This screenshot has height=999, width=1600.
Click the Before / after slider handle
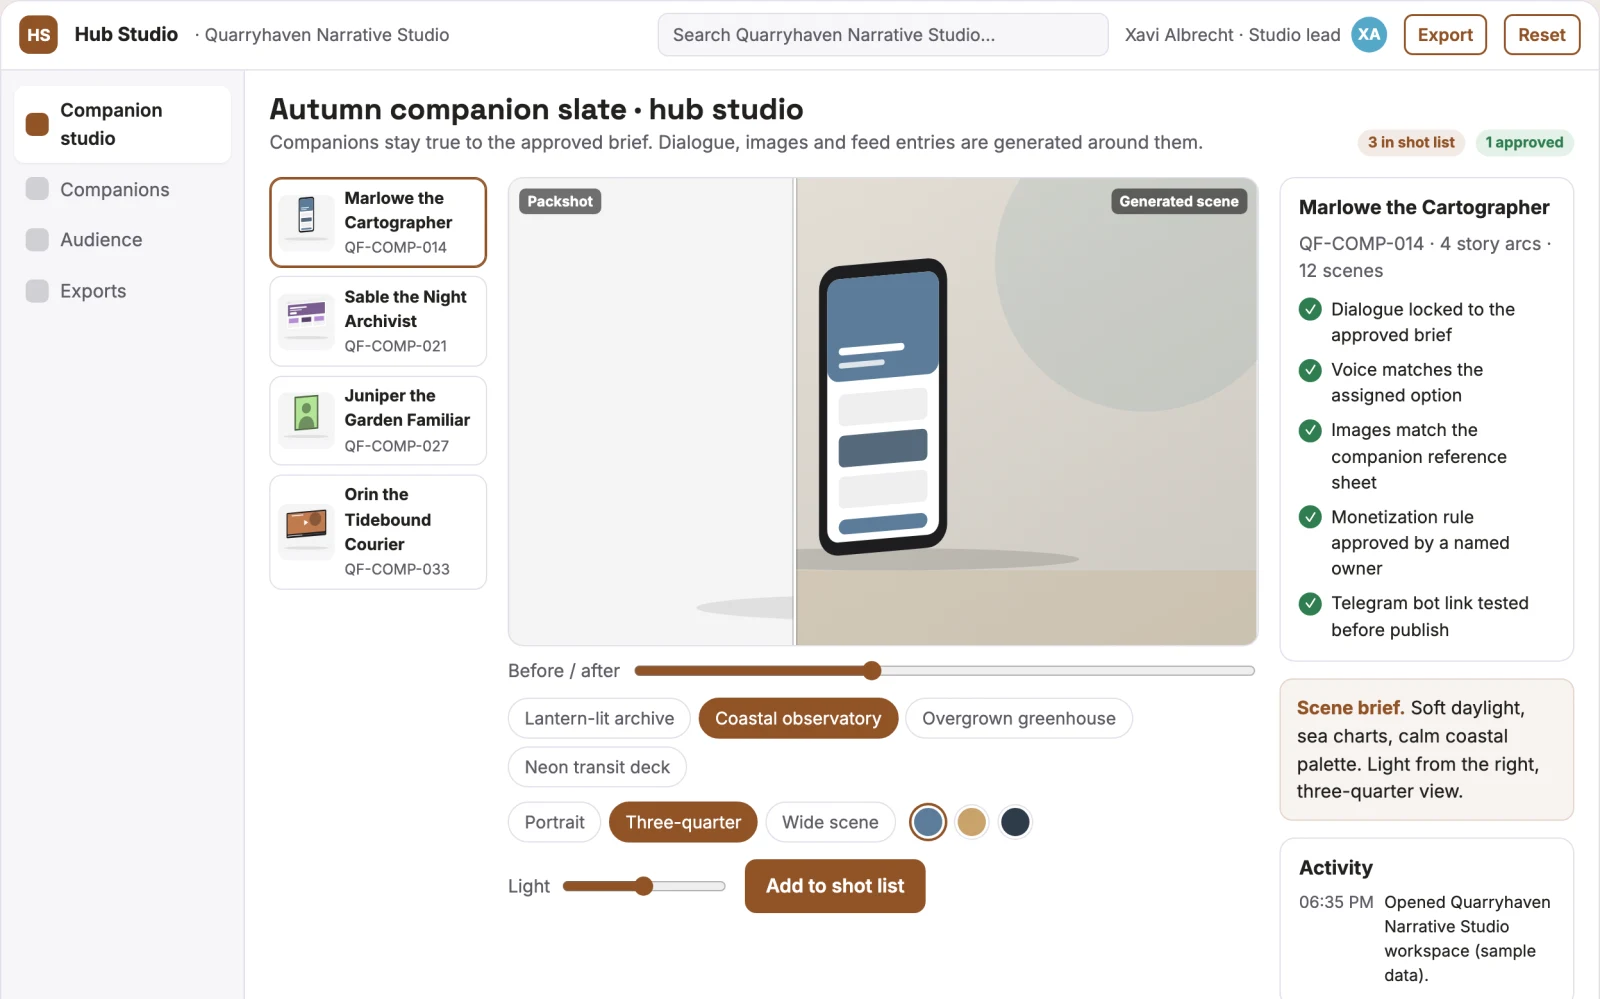click(872, 670)
